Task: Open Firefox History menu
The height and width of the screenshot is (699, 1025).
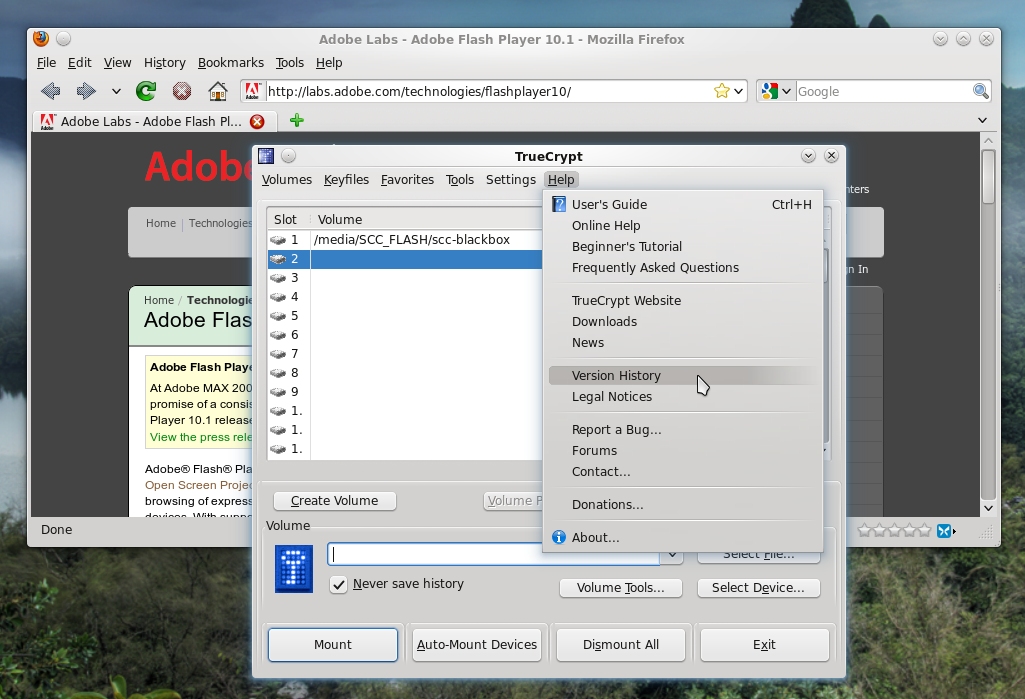Action: (165, 63)
